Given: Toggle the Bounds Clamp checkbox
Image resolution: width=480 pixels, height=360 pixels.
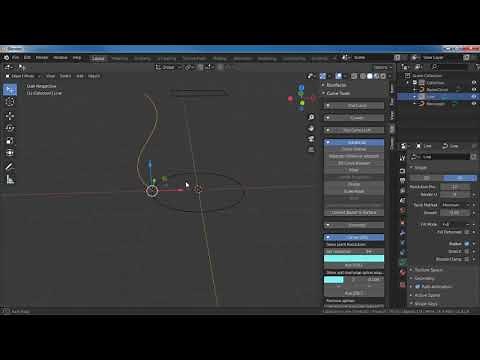Looking at the screenshot, I should pos(467,259).
